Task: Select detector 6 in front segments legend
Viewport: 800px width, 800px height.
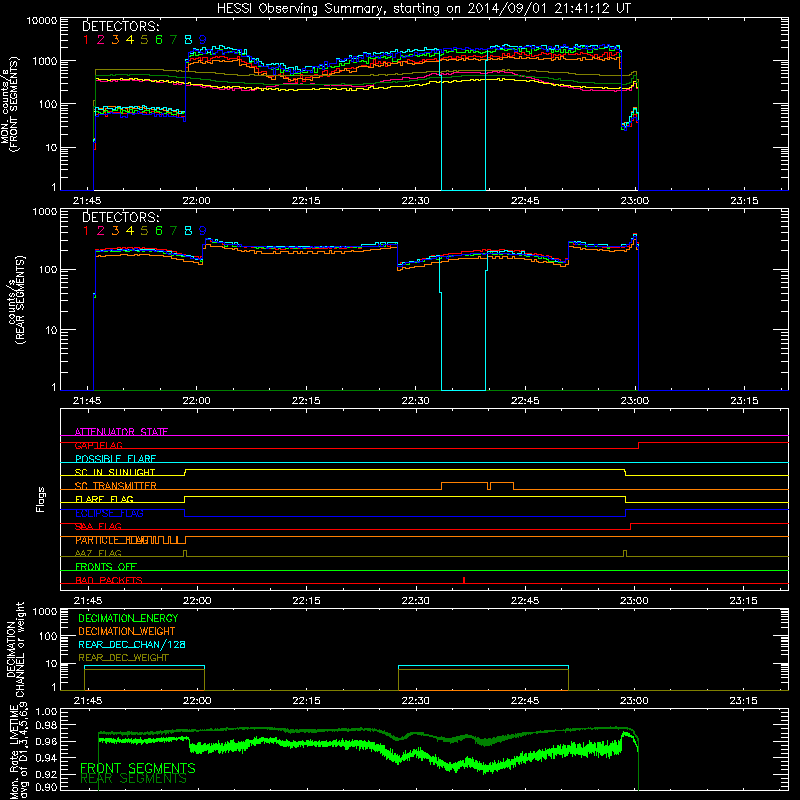Action: coord(159,40)
